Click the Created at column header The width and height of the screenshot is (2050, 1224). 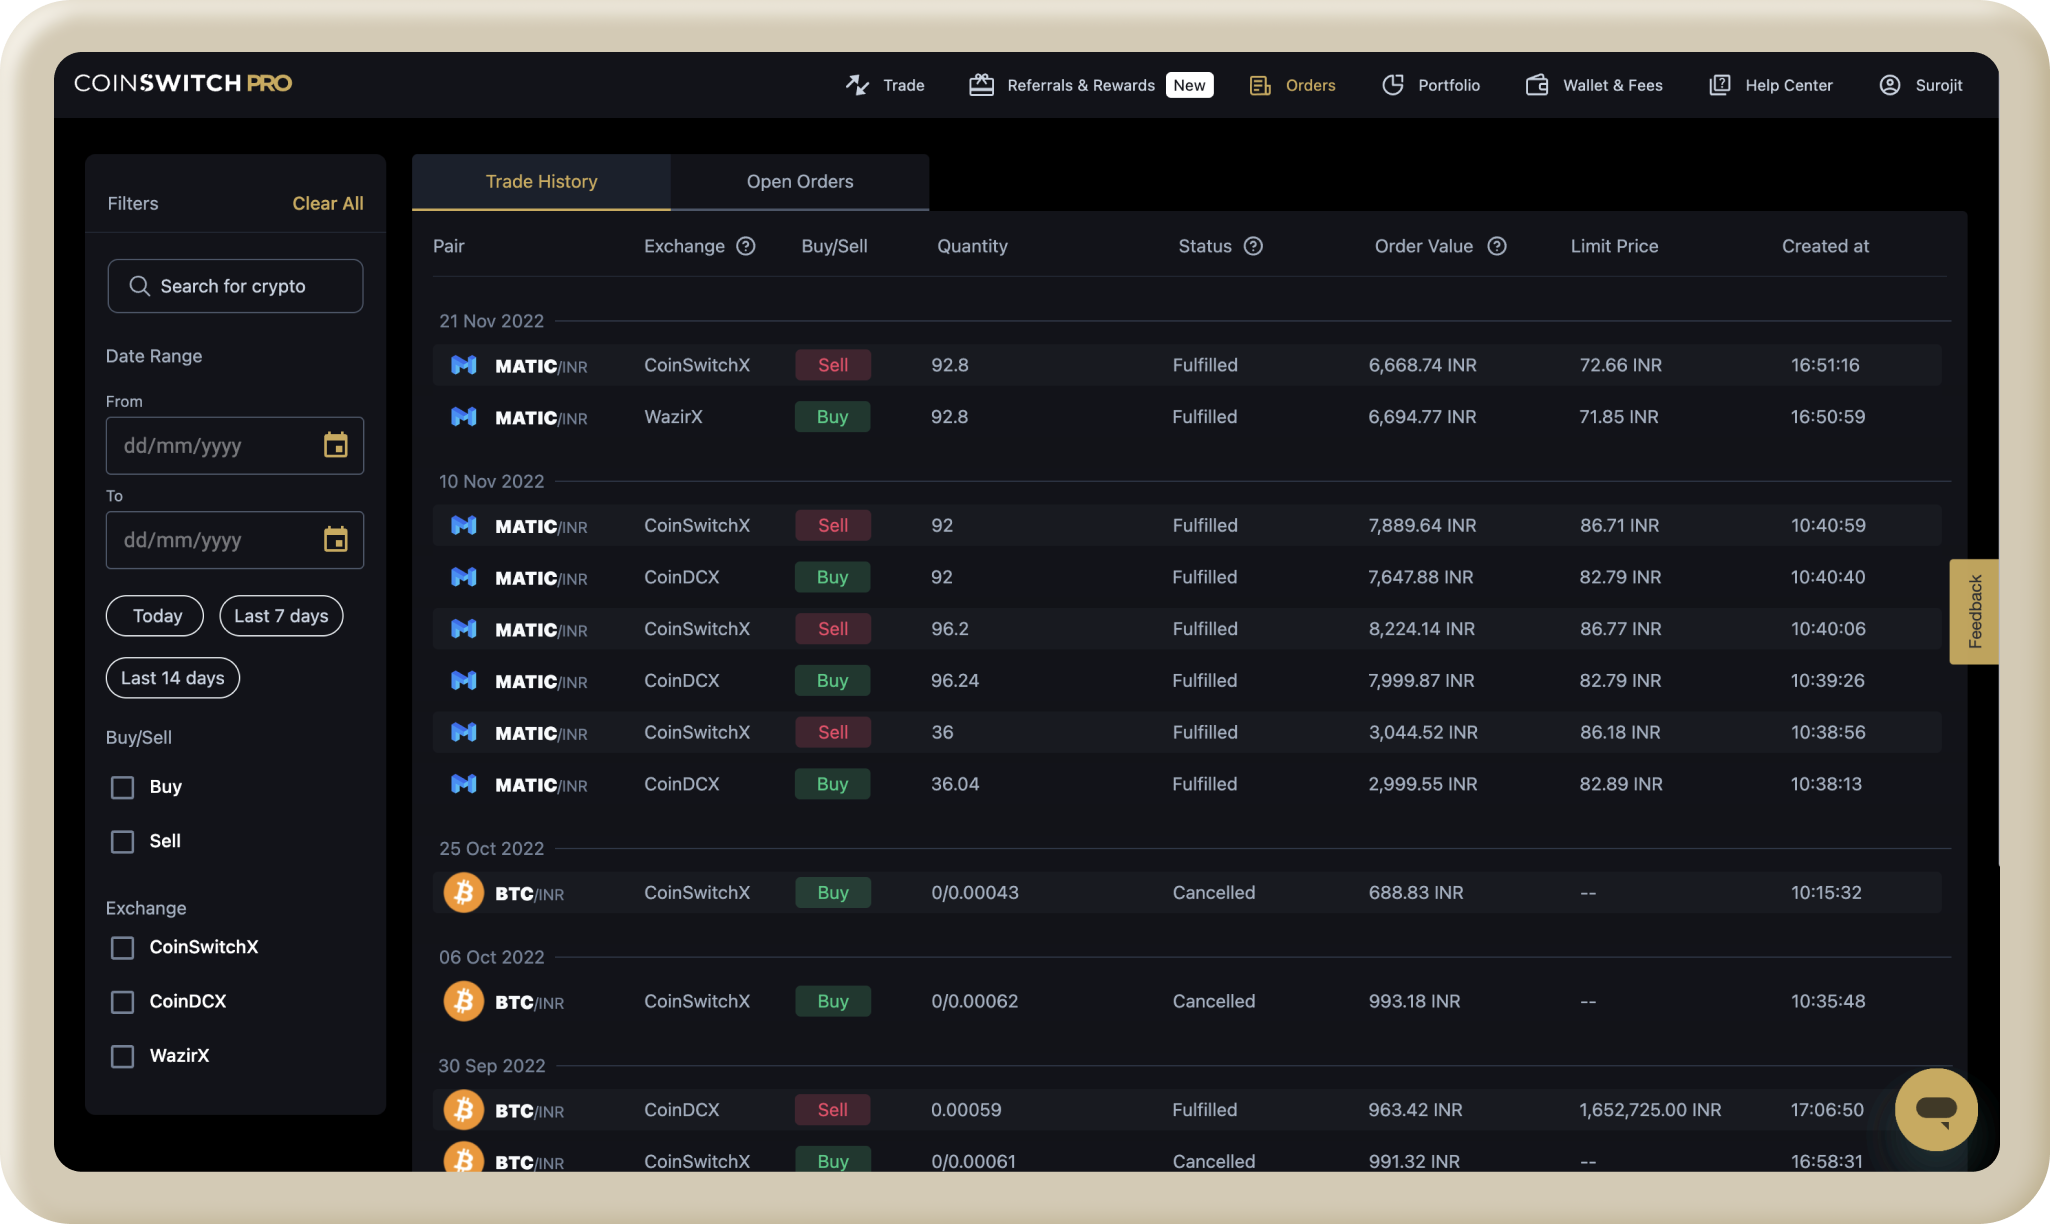click(1825, 246)
